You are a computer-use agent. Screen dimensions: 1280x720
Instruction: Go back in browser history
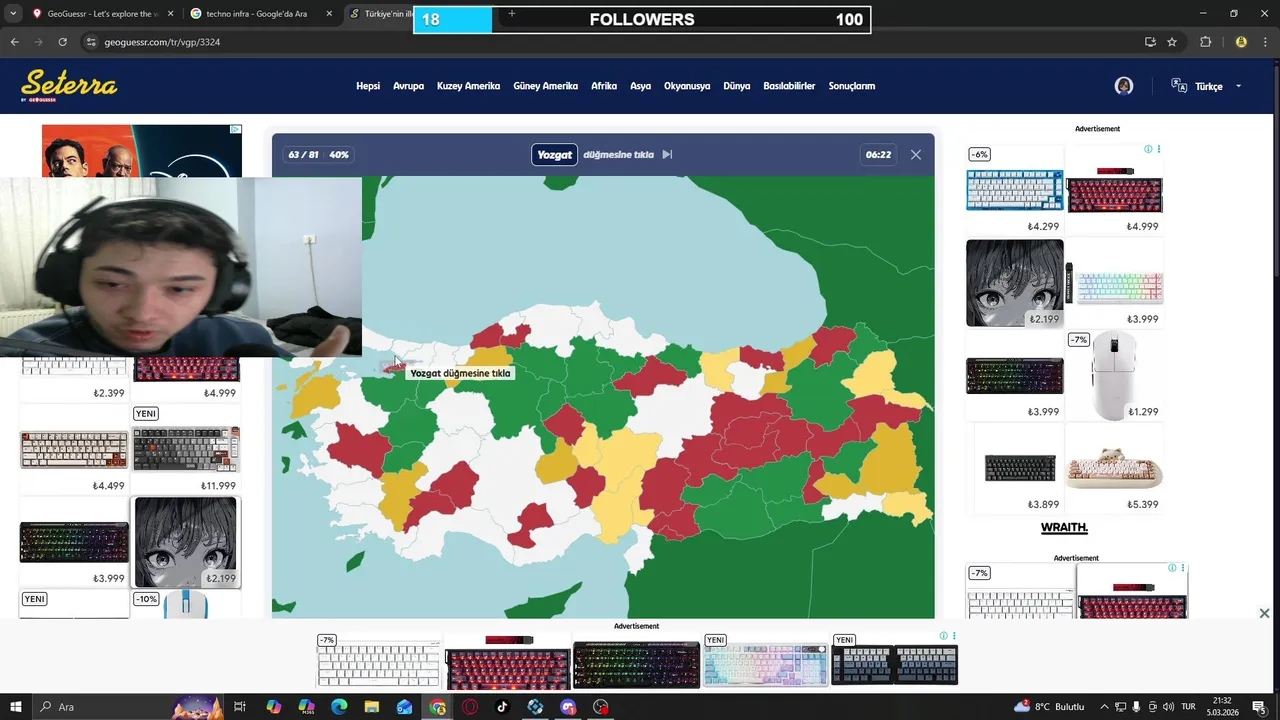click(14, 42)
